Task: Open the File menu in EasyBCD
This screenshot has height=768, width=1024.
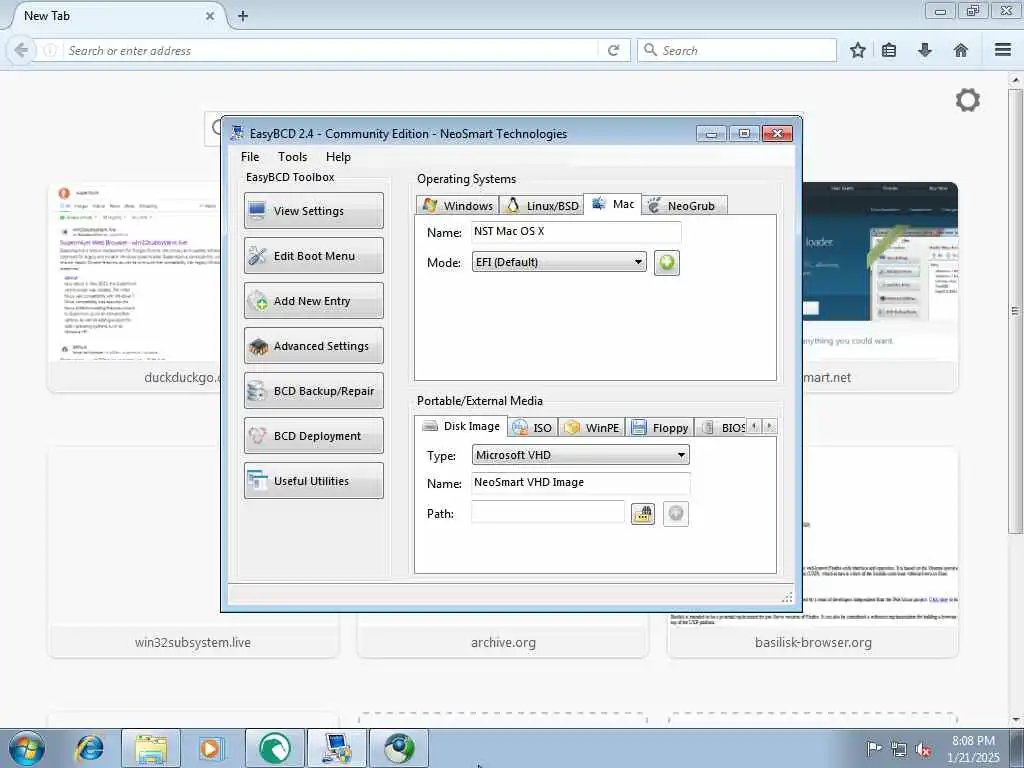Action: (249, 157)
